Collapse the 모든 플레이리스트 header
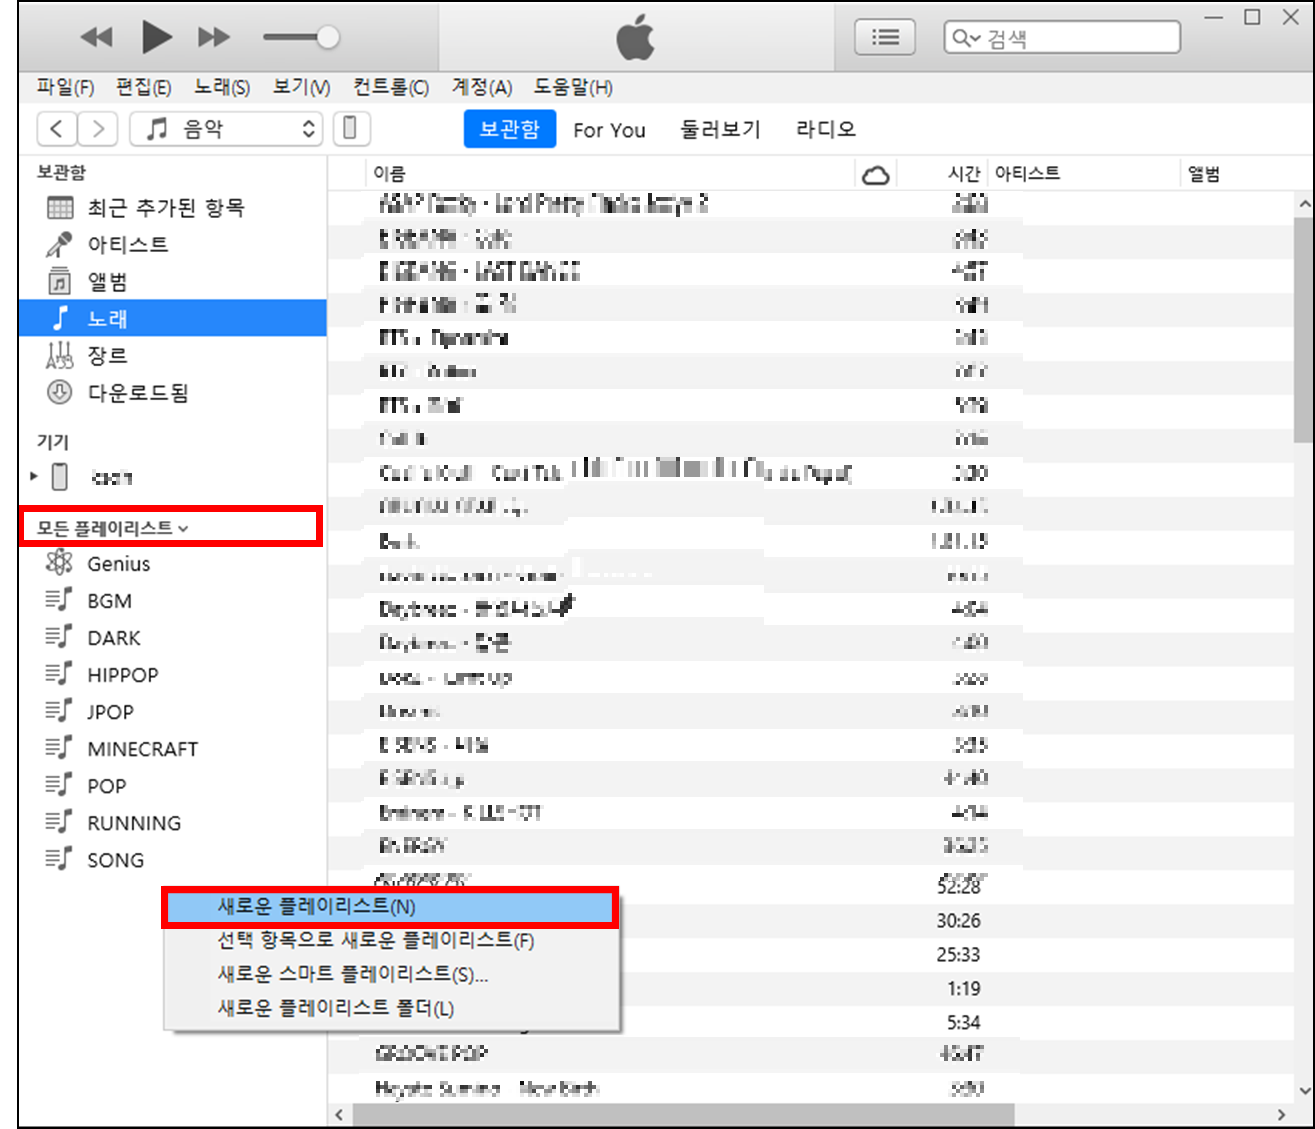This screenshot has height=1129, width=1315. click(x=112, y=527)
